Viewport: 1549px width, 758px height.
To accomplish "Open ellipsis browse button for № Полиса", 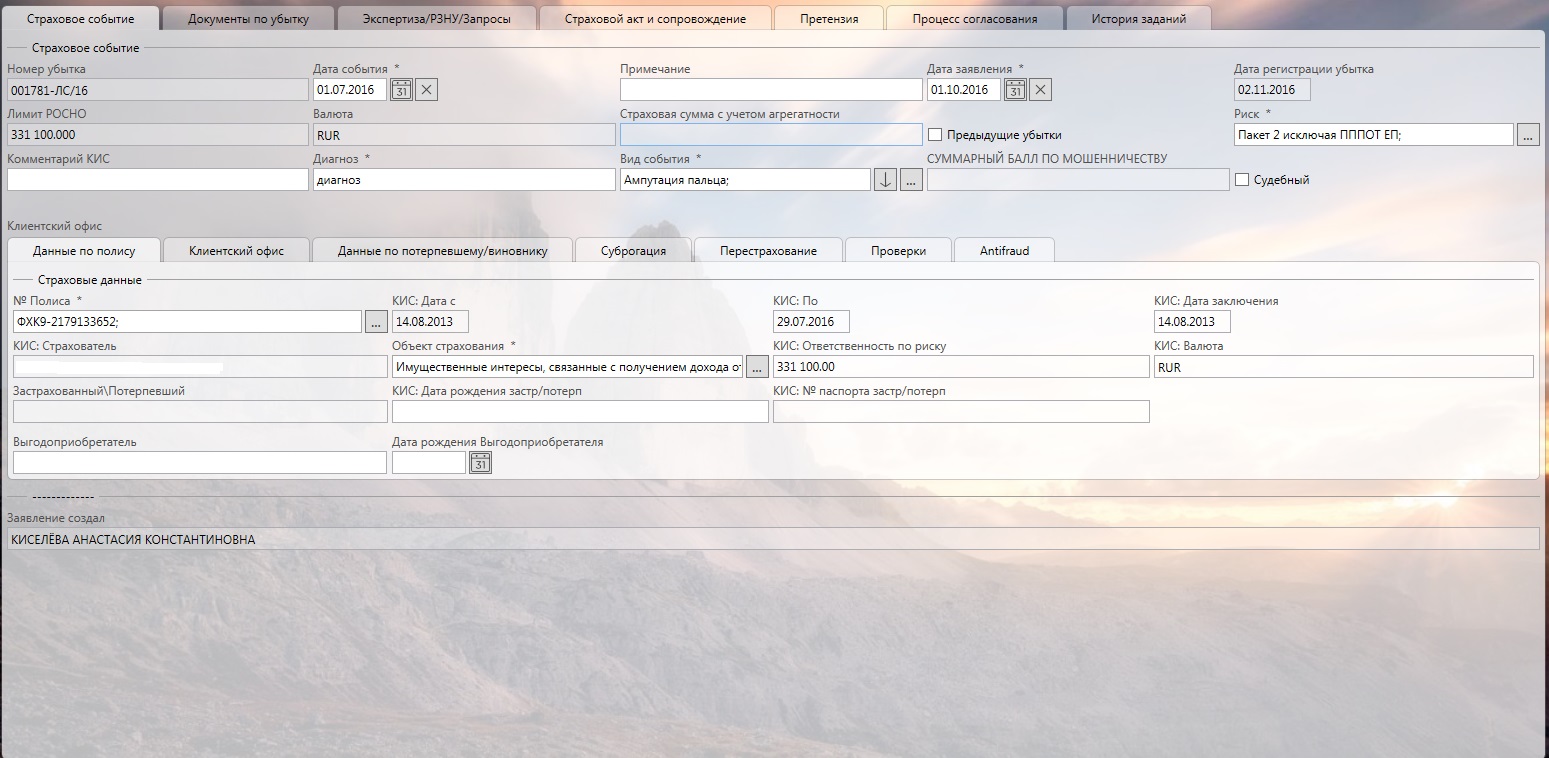I will tap(375, 322).
